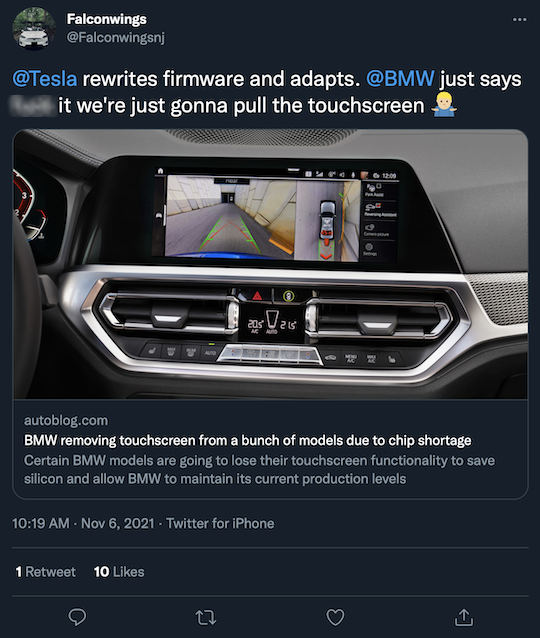
Task: Open the autoblog.com source link
Action: click(x=66, y=420)
